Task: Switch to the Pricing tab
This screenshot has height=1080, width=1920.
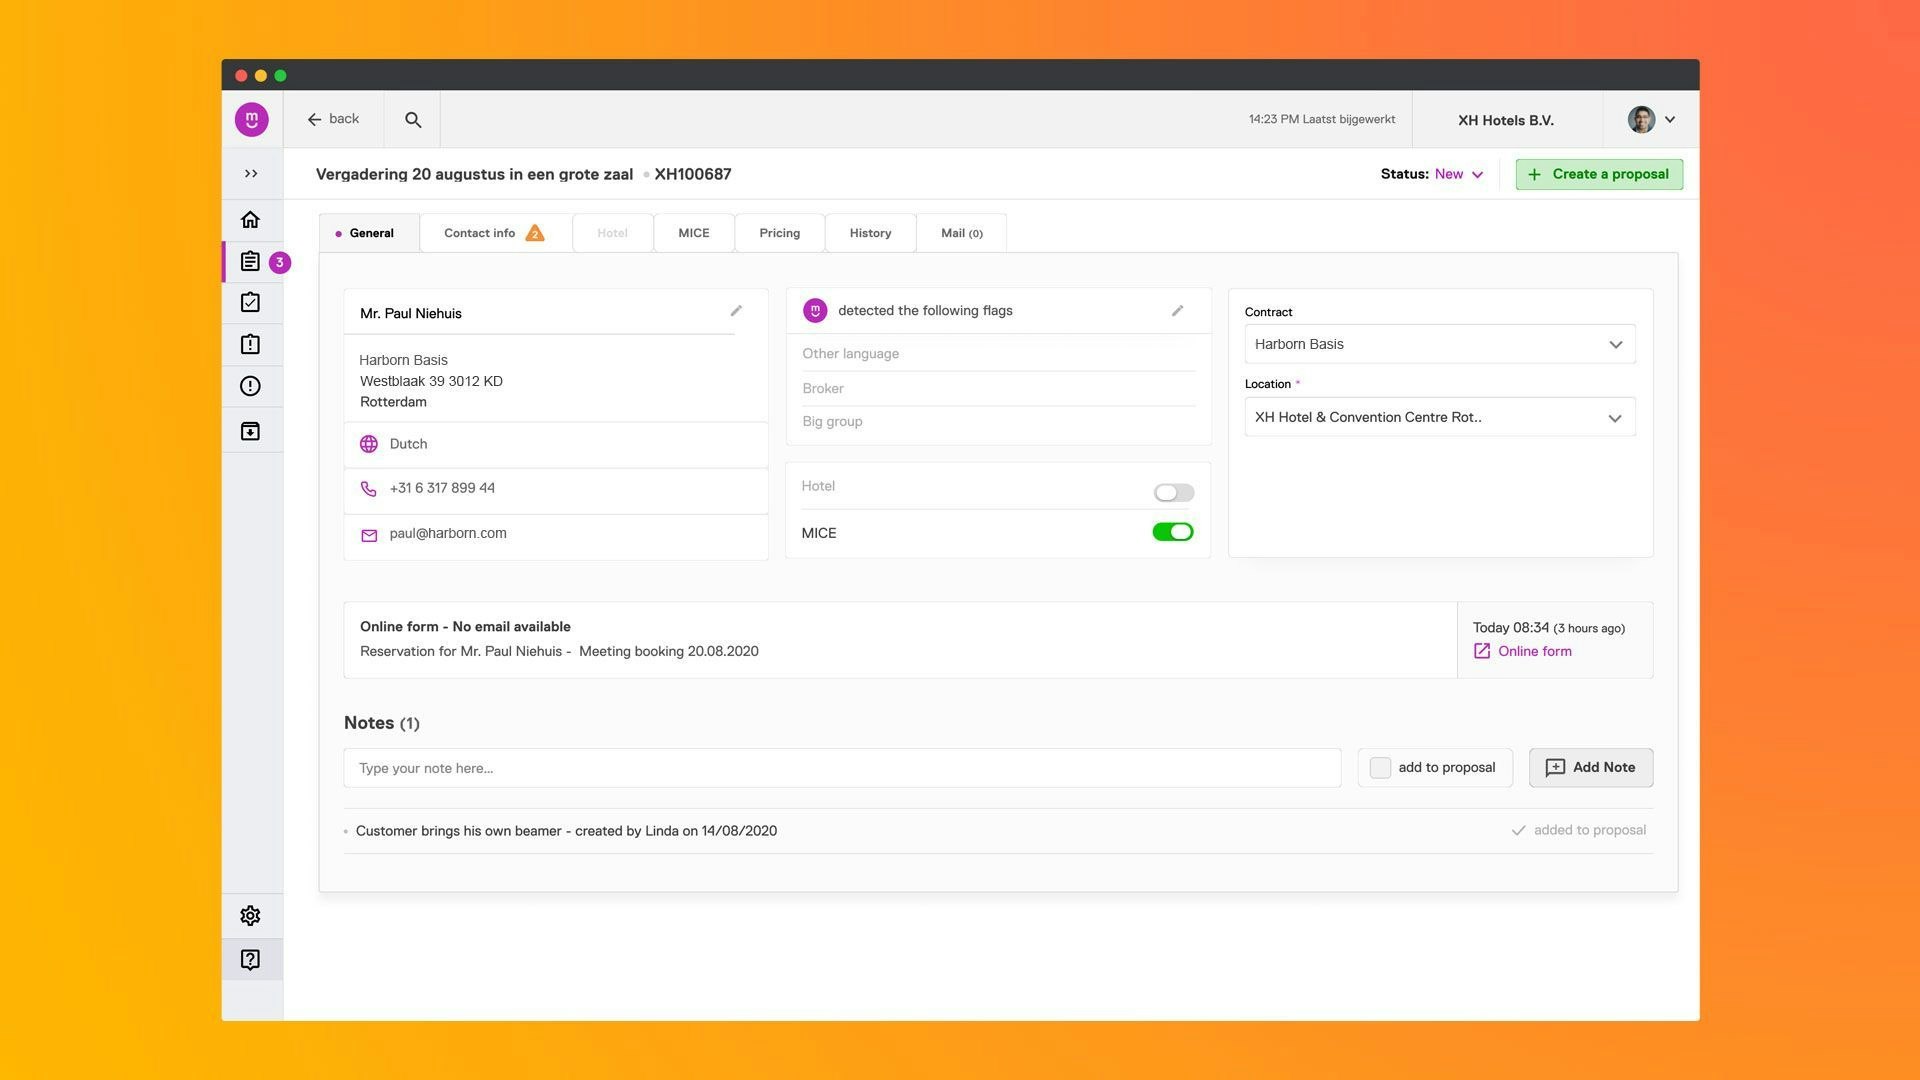Action: [779, 233]
